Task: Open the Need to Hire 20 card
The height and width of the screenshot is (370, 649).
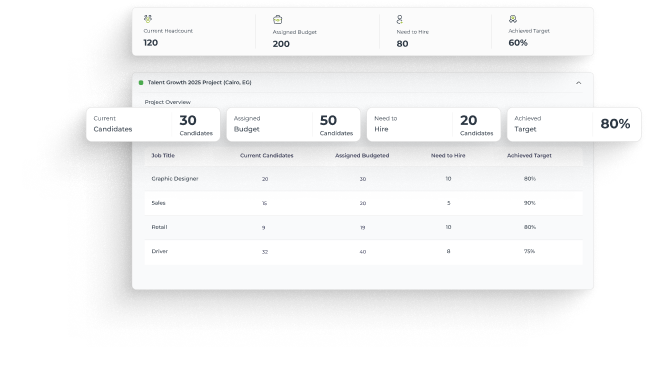Action: tap(434, 125)
